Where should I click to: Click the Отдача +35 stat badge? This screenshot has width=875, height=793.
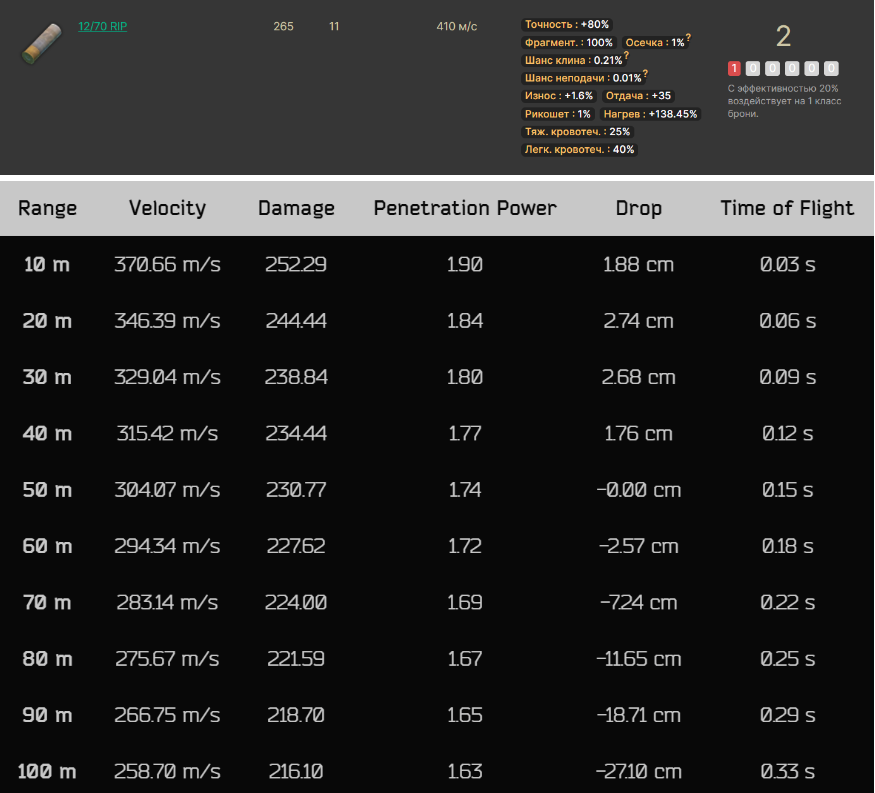638,96
